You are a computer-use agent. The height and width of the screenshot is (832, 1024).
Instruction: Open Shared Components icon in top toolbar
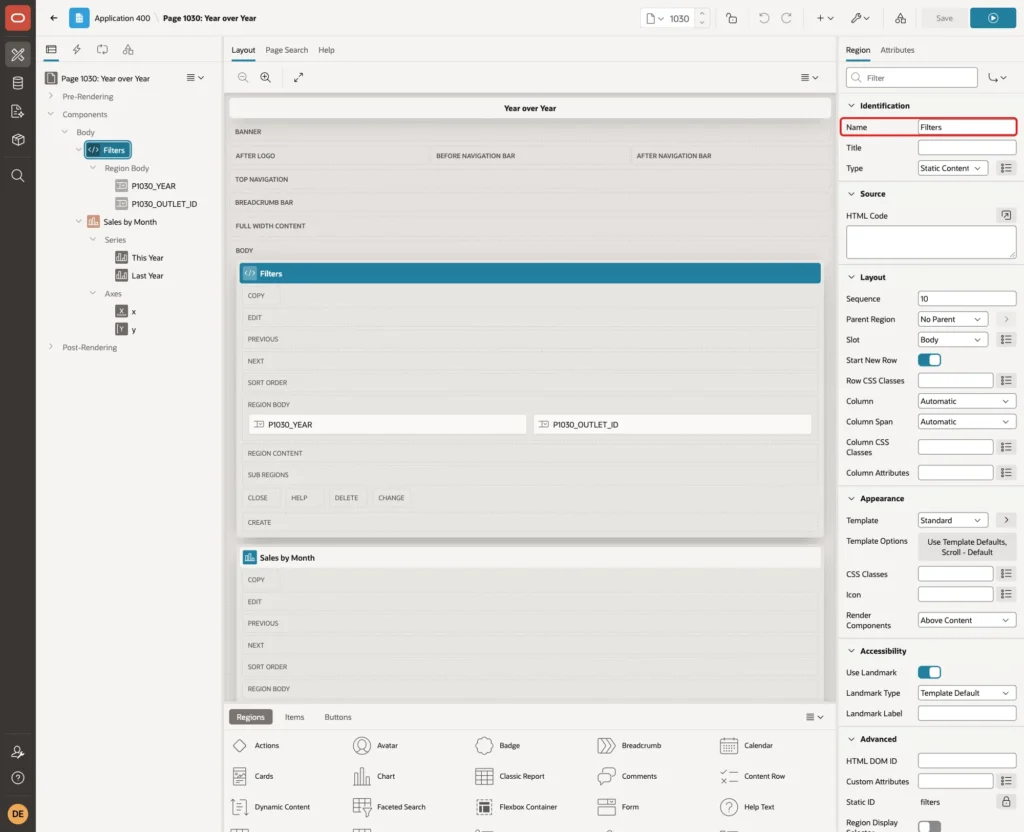coord(901,18)
